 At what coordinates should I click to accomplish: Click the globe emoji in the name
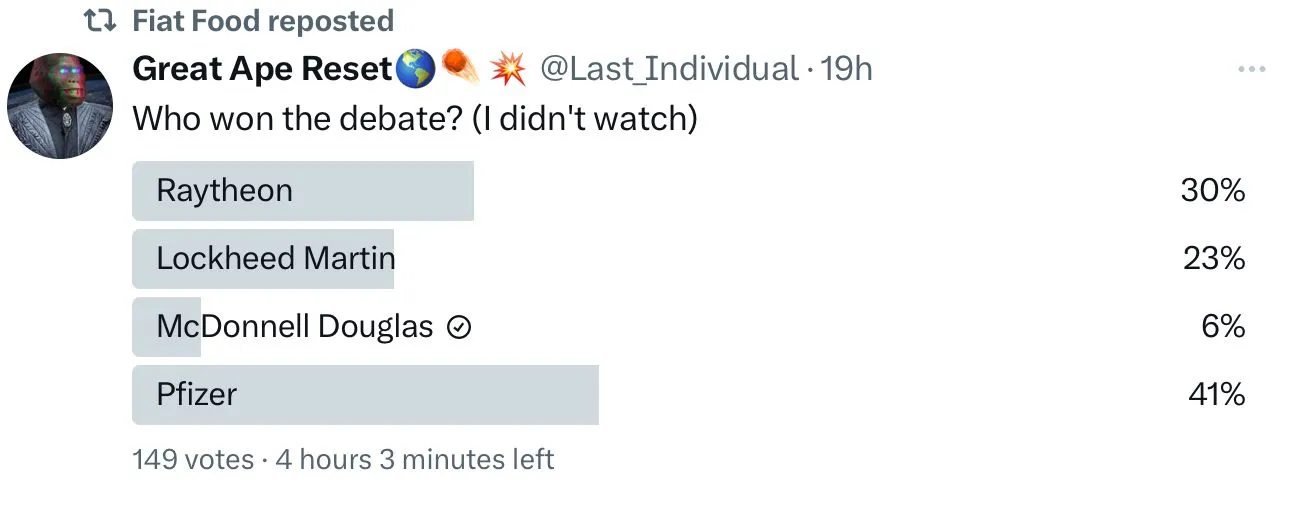[x=415, y=69]
